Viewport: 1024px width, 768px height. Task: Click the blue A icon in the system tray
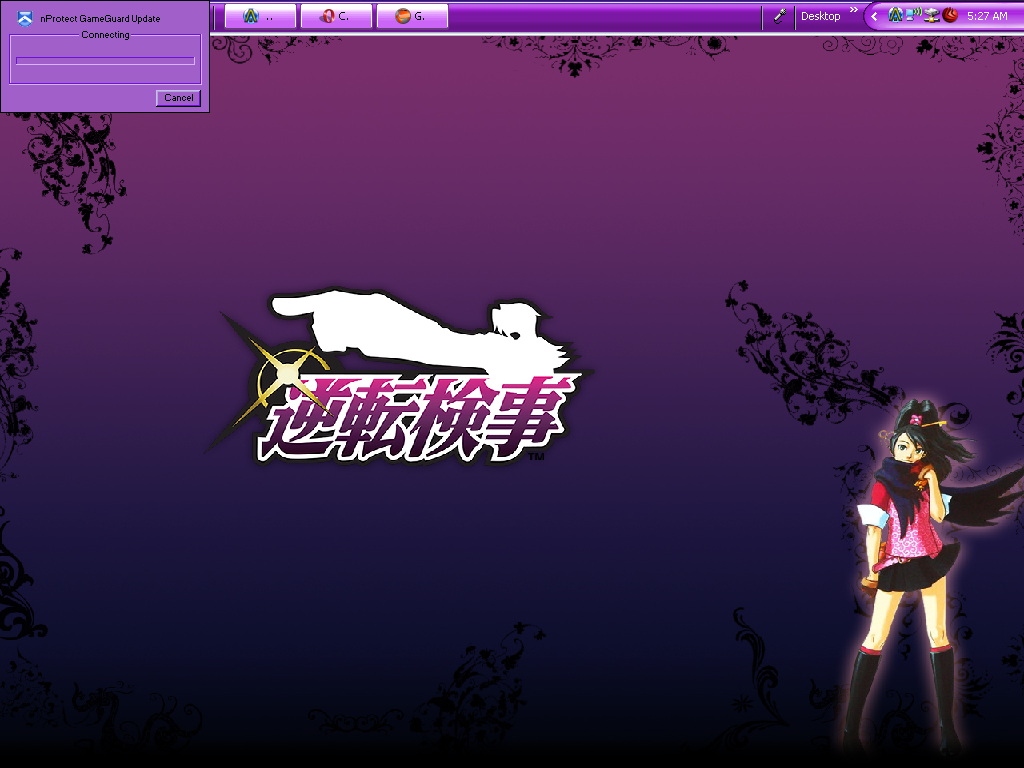(895, 15)
